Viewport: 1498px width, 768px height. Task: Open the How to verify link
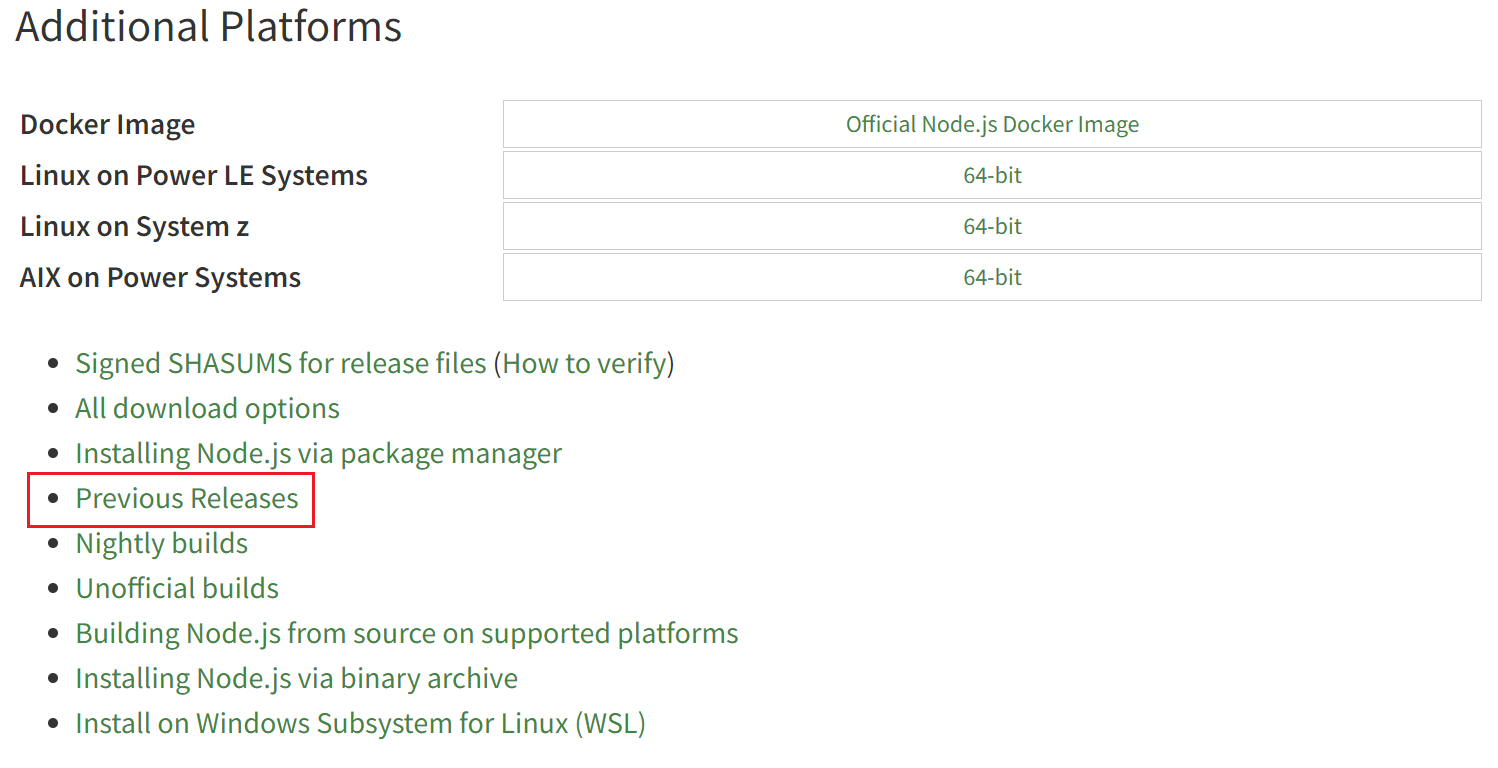(x=584, y=363)
